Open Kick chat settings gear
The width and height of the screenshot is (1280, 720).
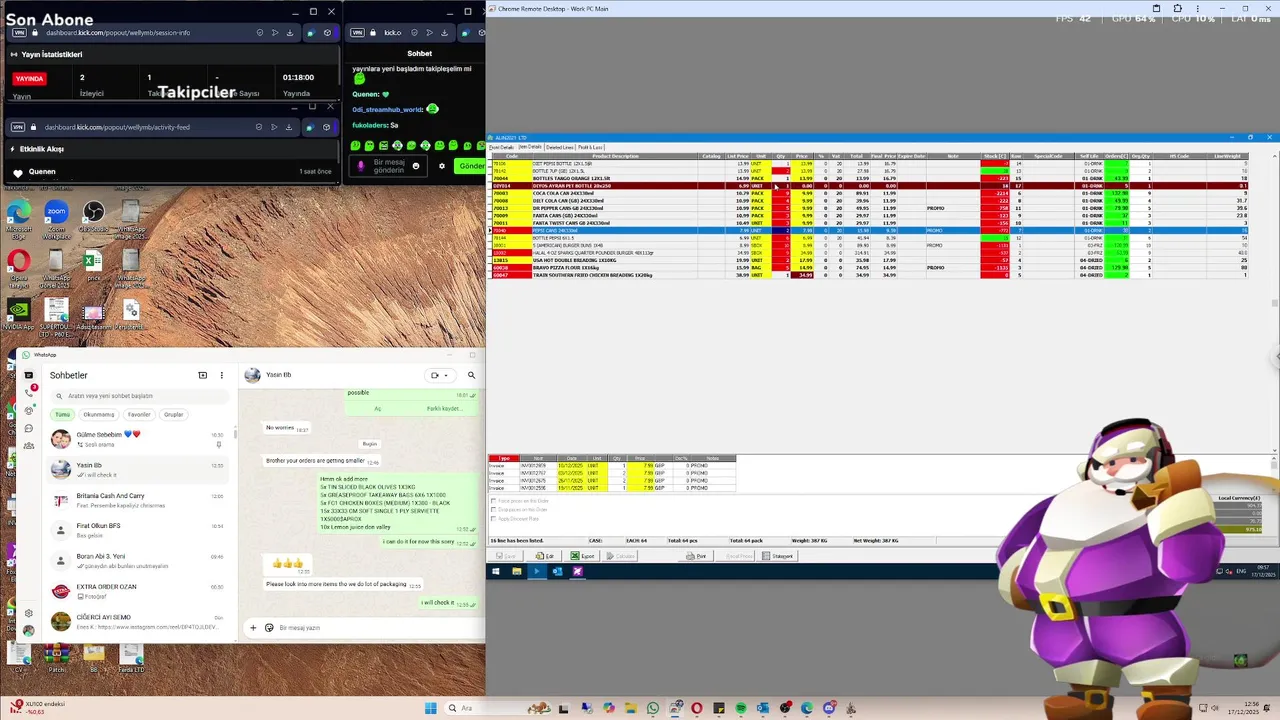coord(442,166)
